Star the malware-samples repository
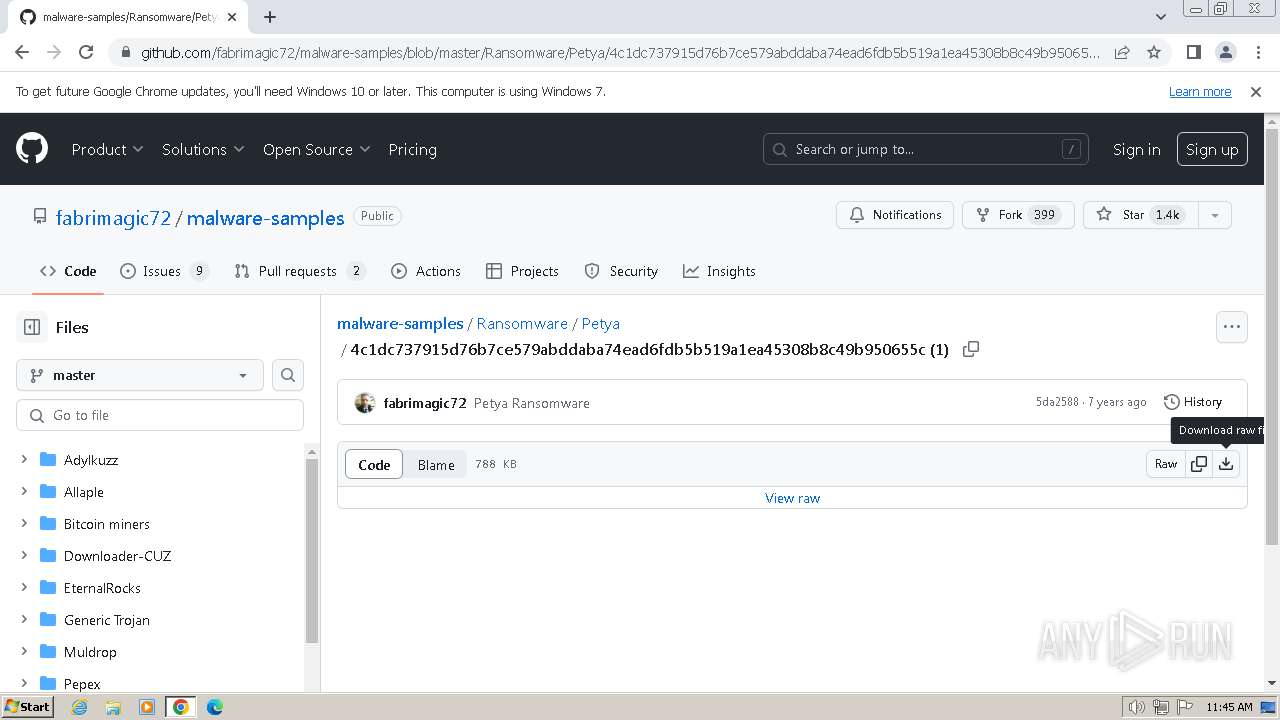 click(1141, 215)
